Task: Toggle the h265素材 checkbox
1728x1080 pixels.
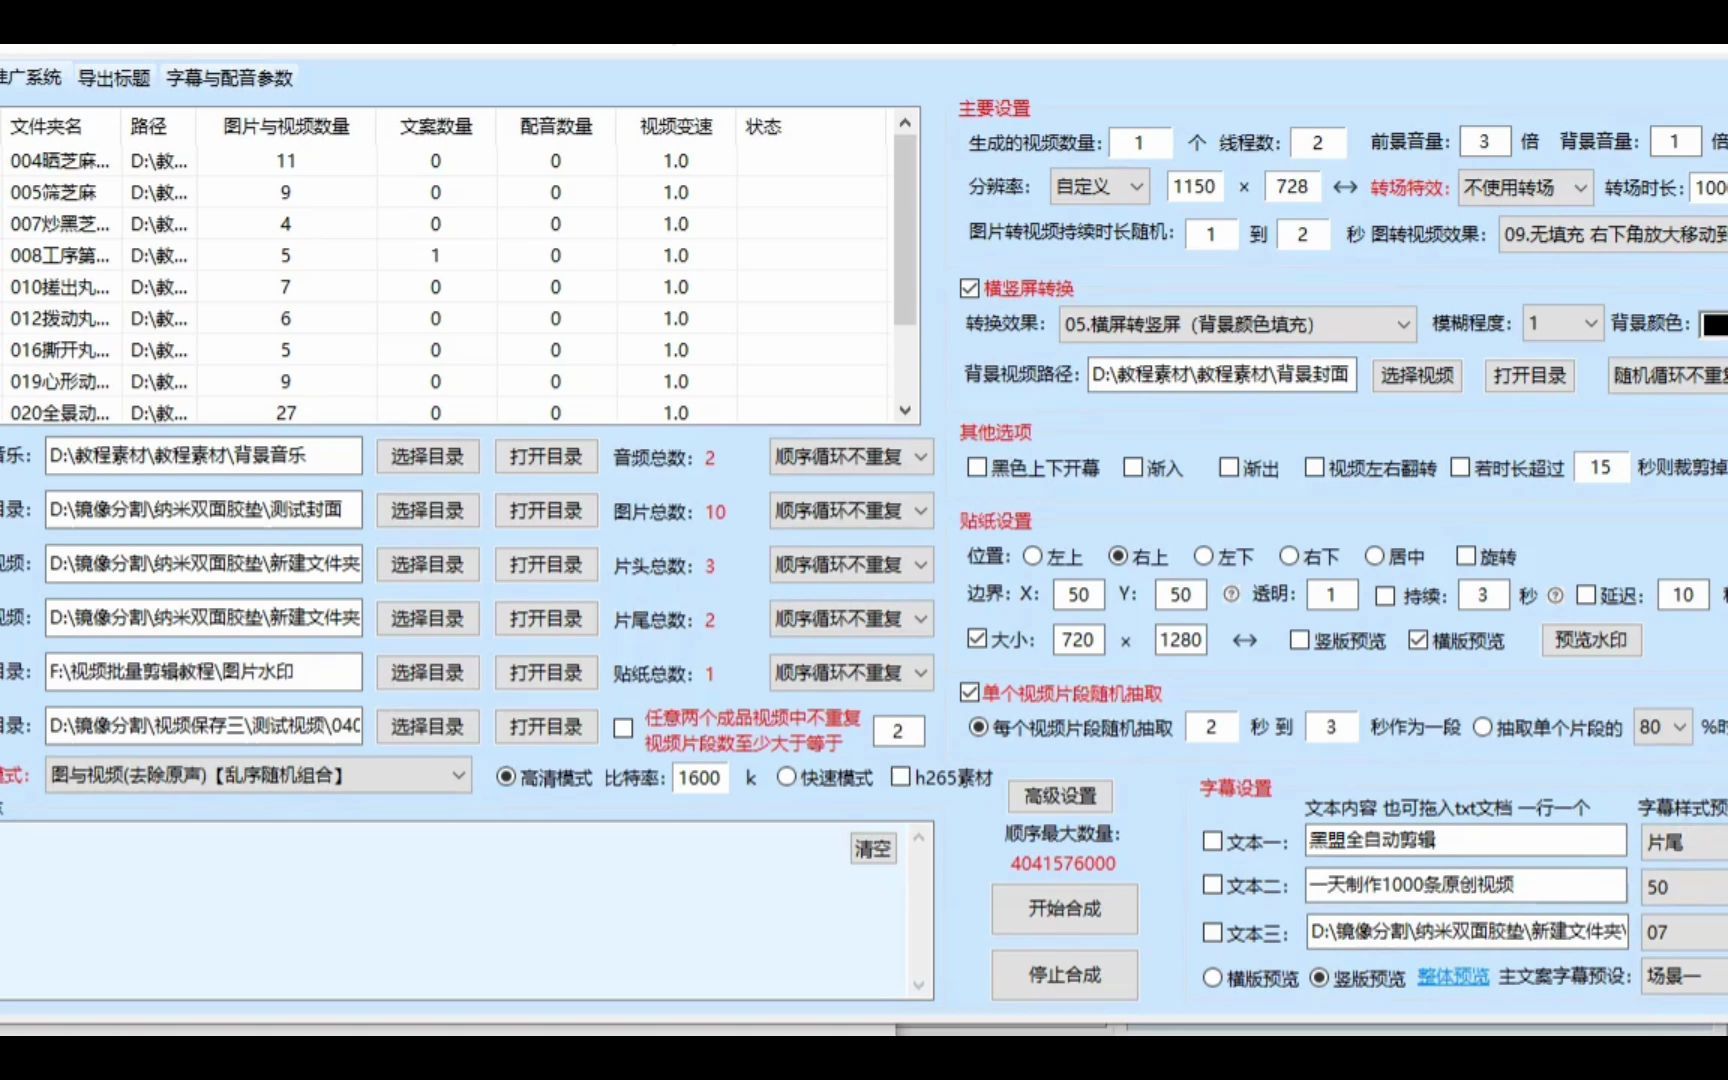Action: (x=900, y=777)
